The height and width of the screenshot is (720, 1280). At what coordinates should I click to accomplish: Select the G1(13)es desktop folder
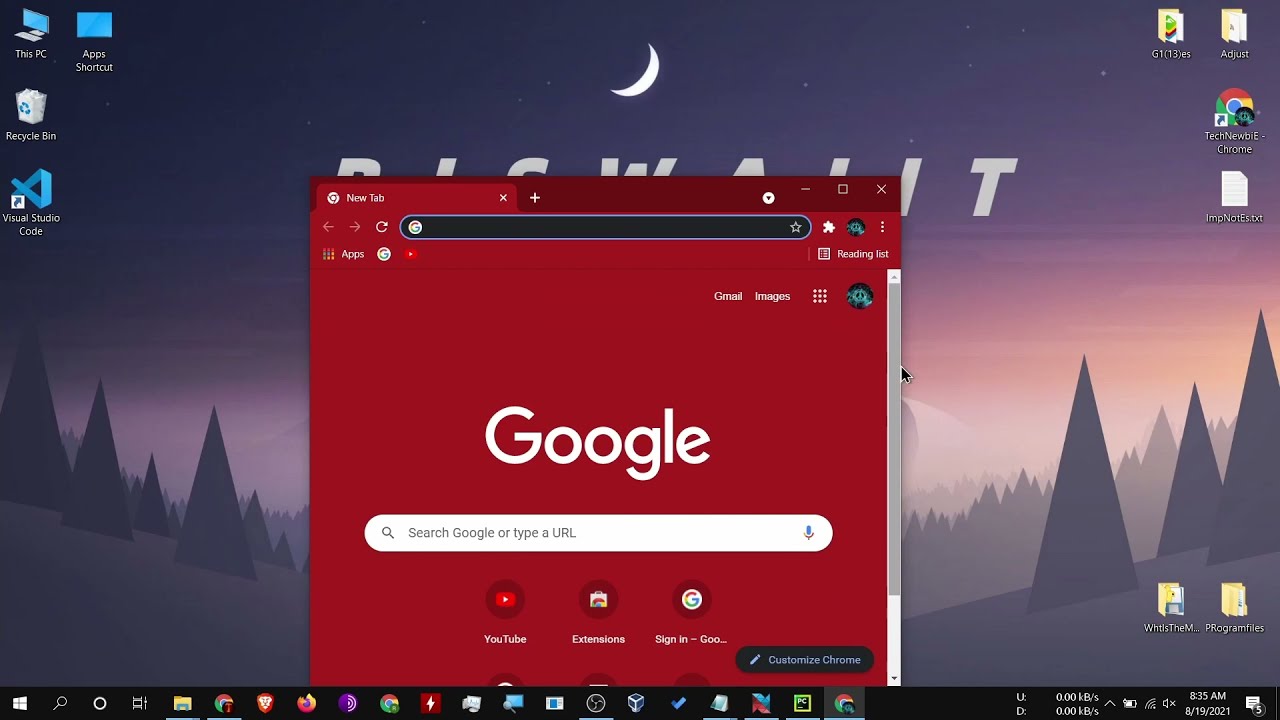coord(1171,34)
